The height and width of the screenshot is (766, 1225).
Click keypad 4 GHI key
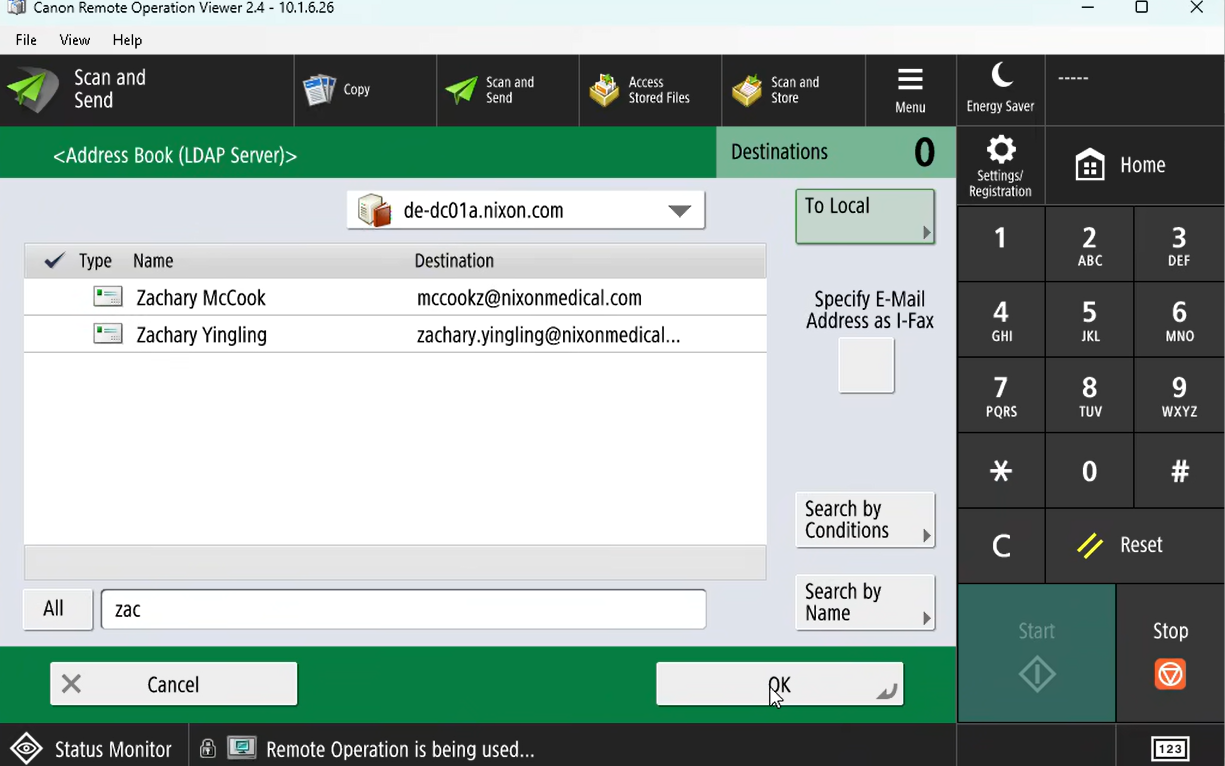[1001, 320]
